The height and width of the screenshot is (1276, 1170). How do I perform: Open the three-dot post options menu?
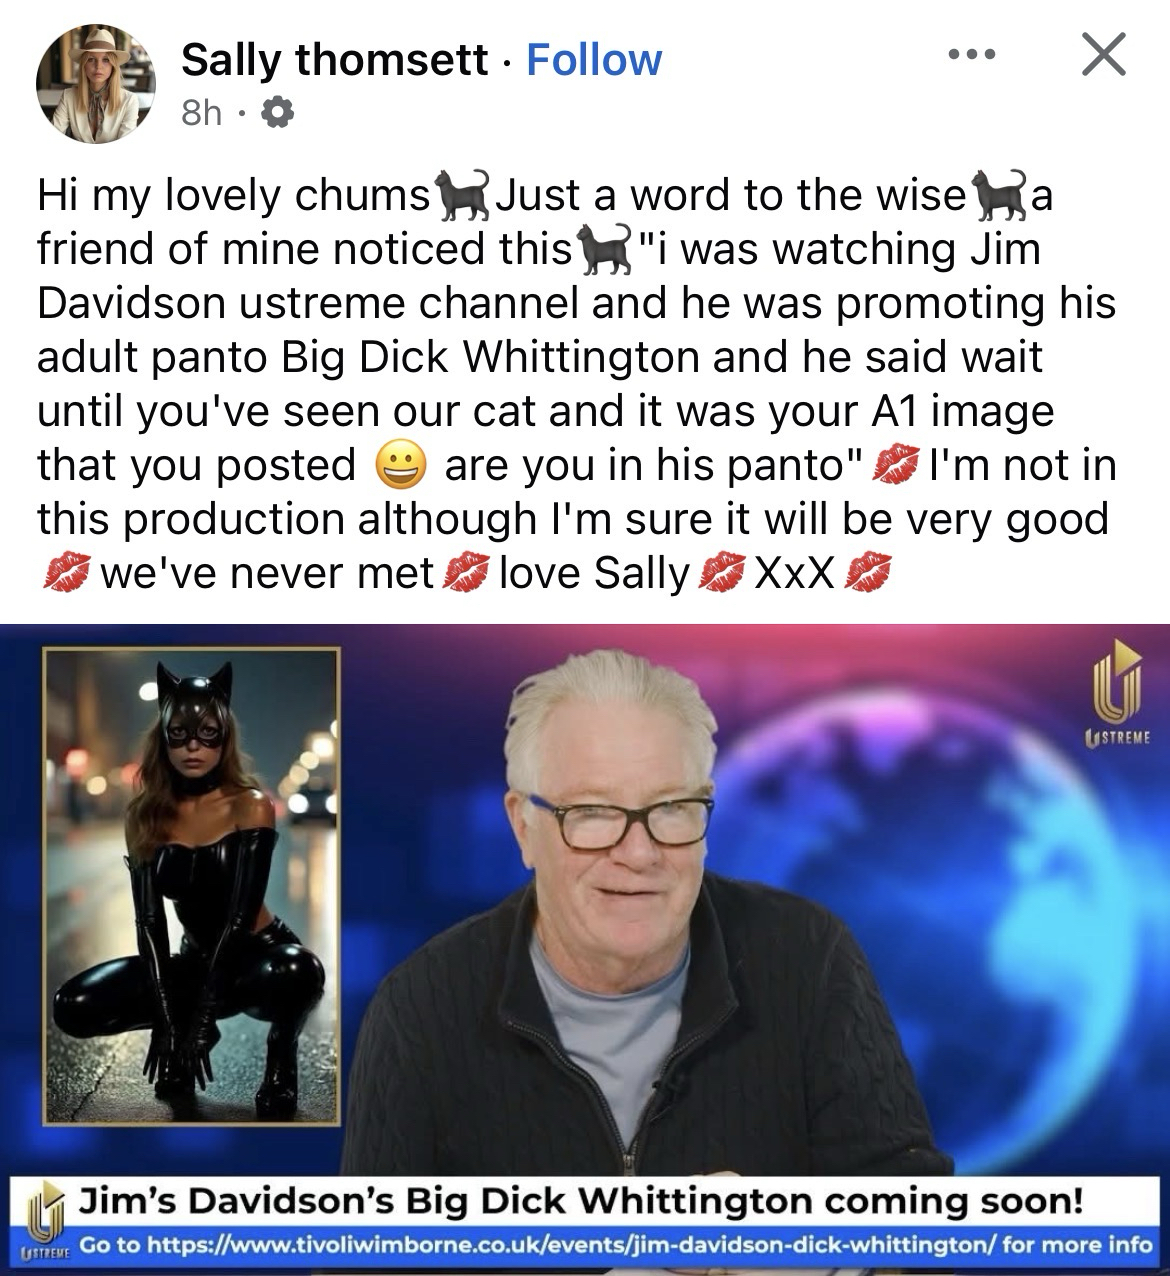(x=972, y=55)
